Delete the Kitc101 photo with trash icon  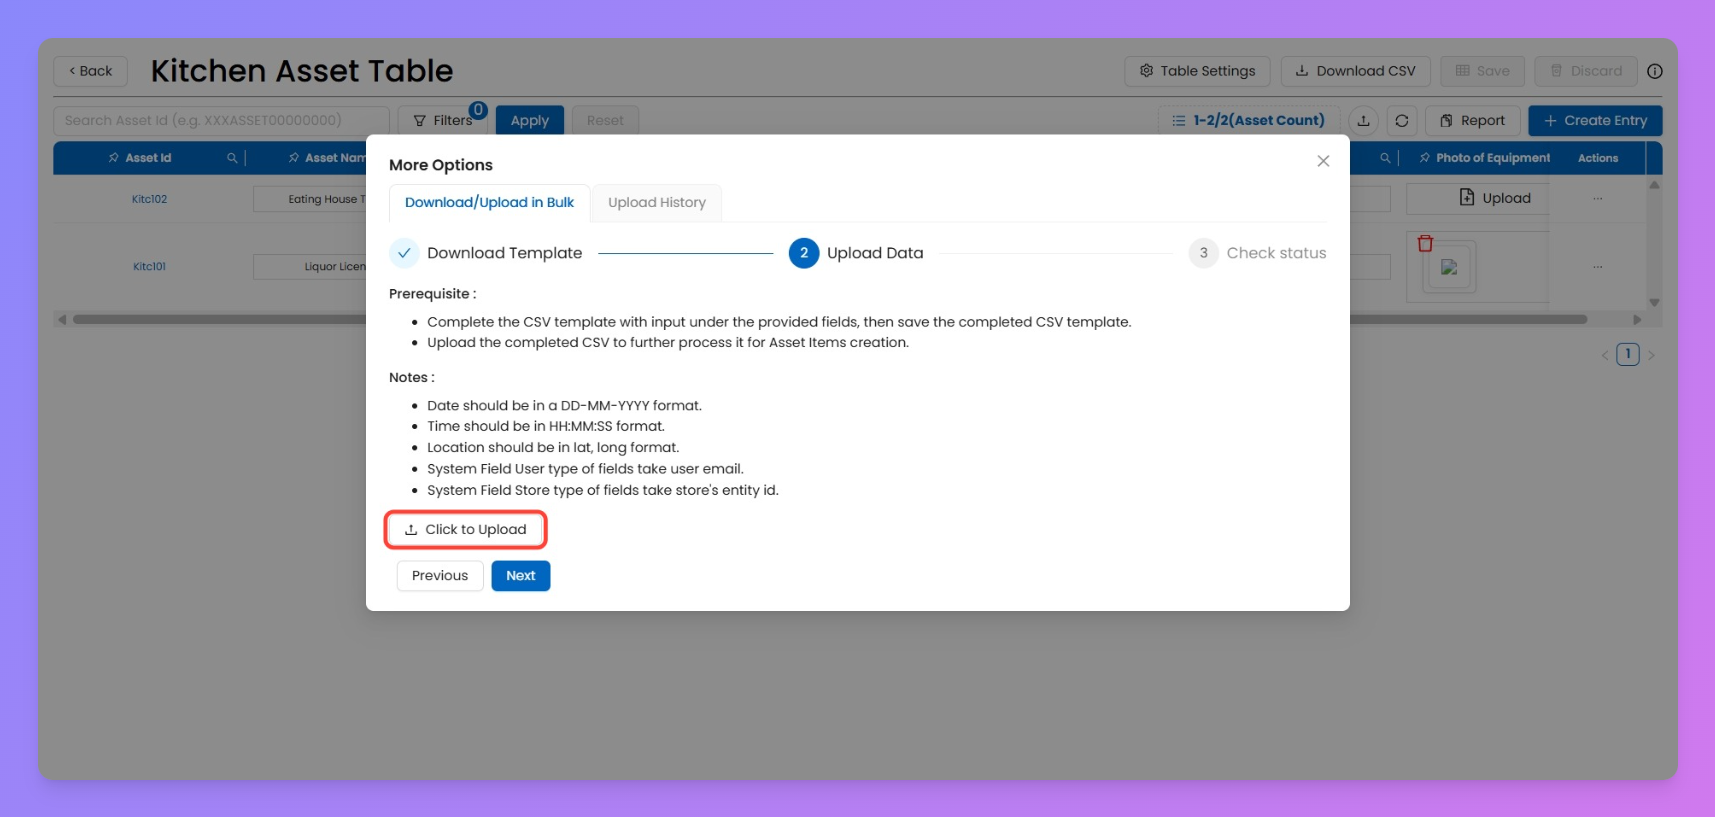point(1425,243)
